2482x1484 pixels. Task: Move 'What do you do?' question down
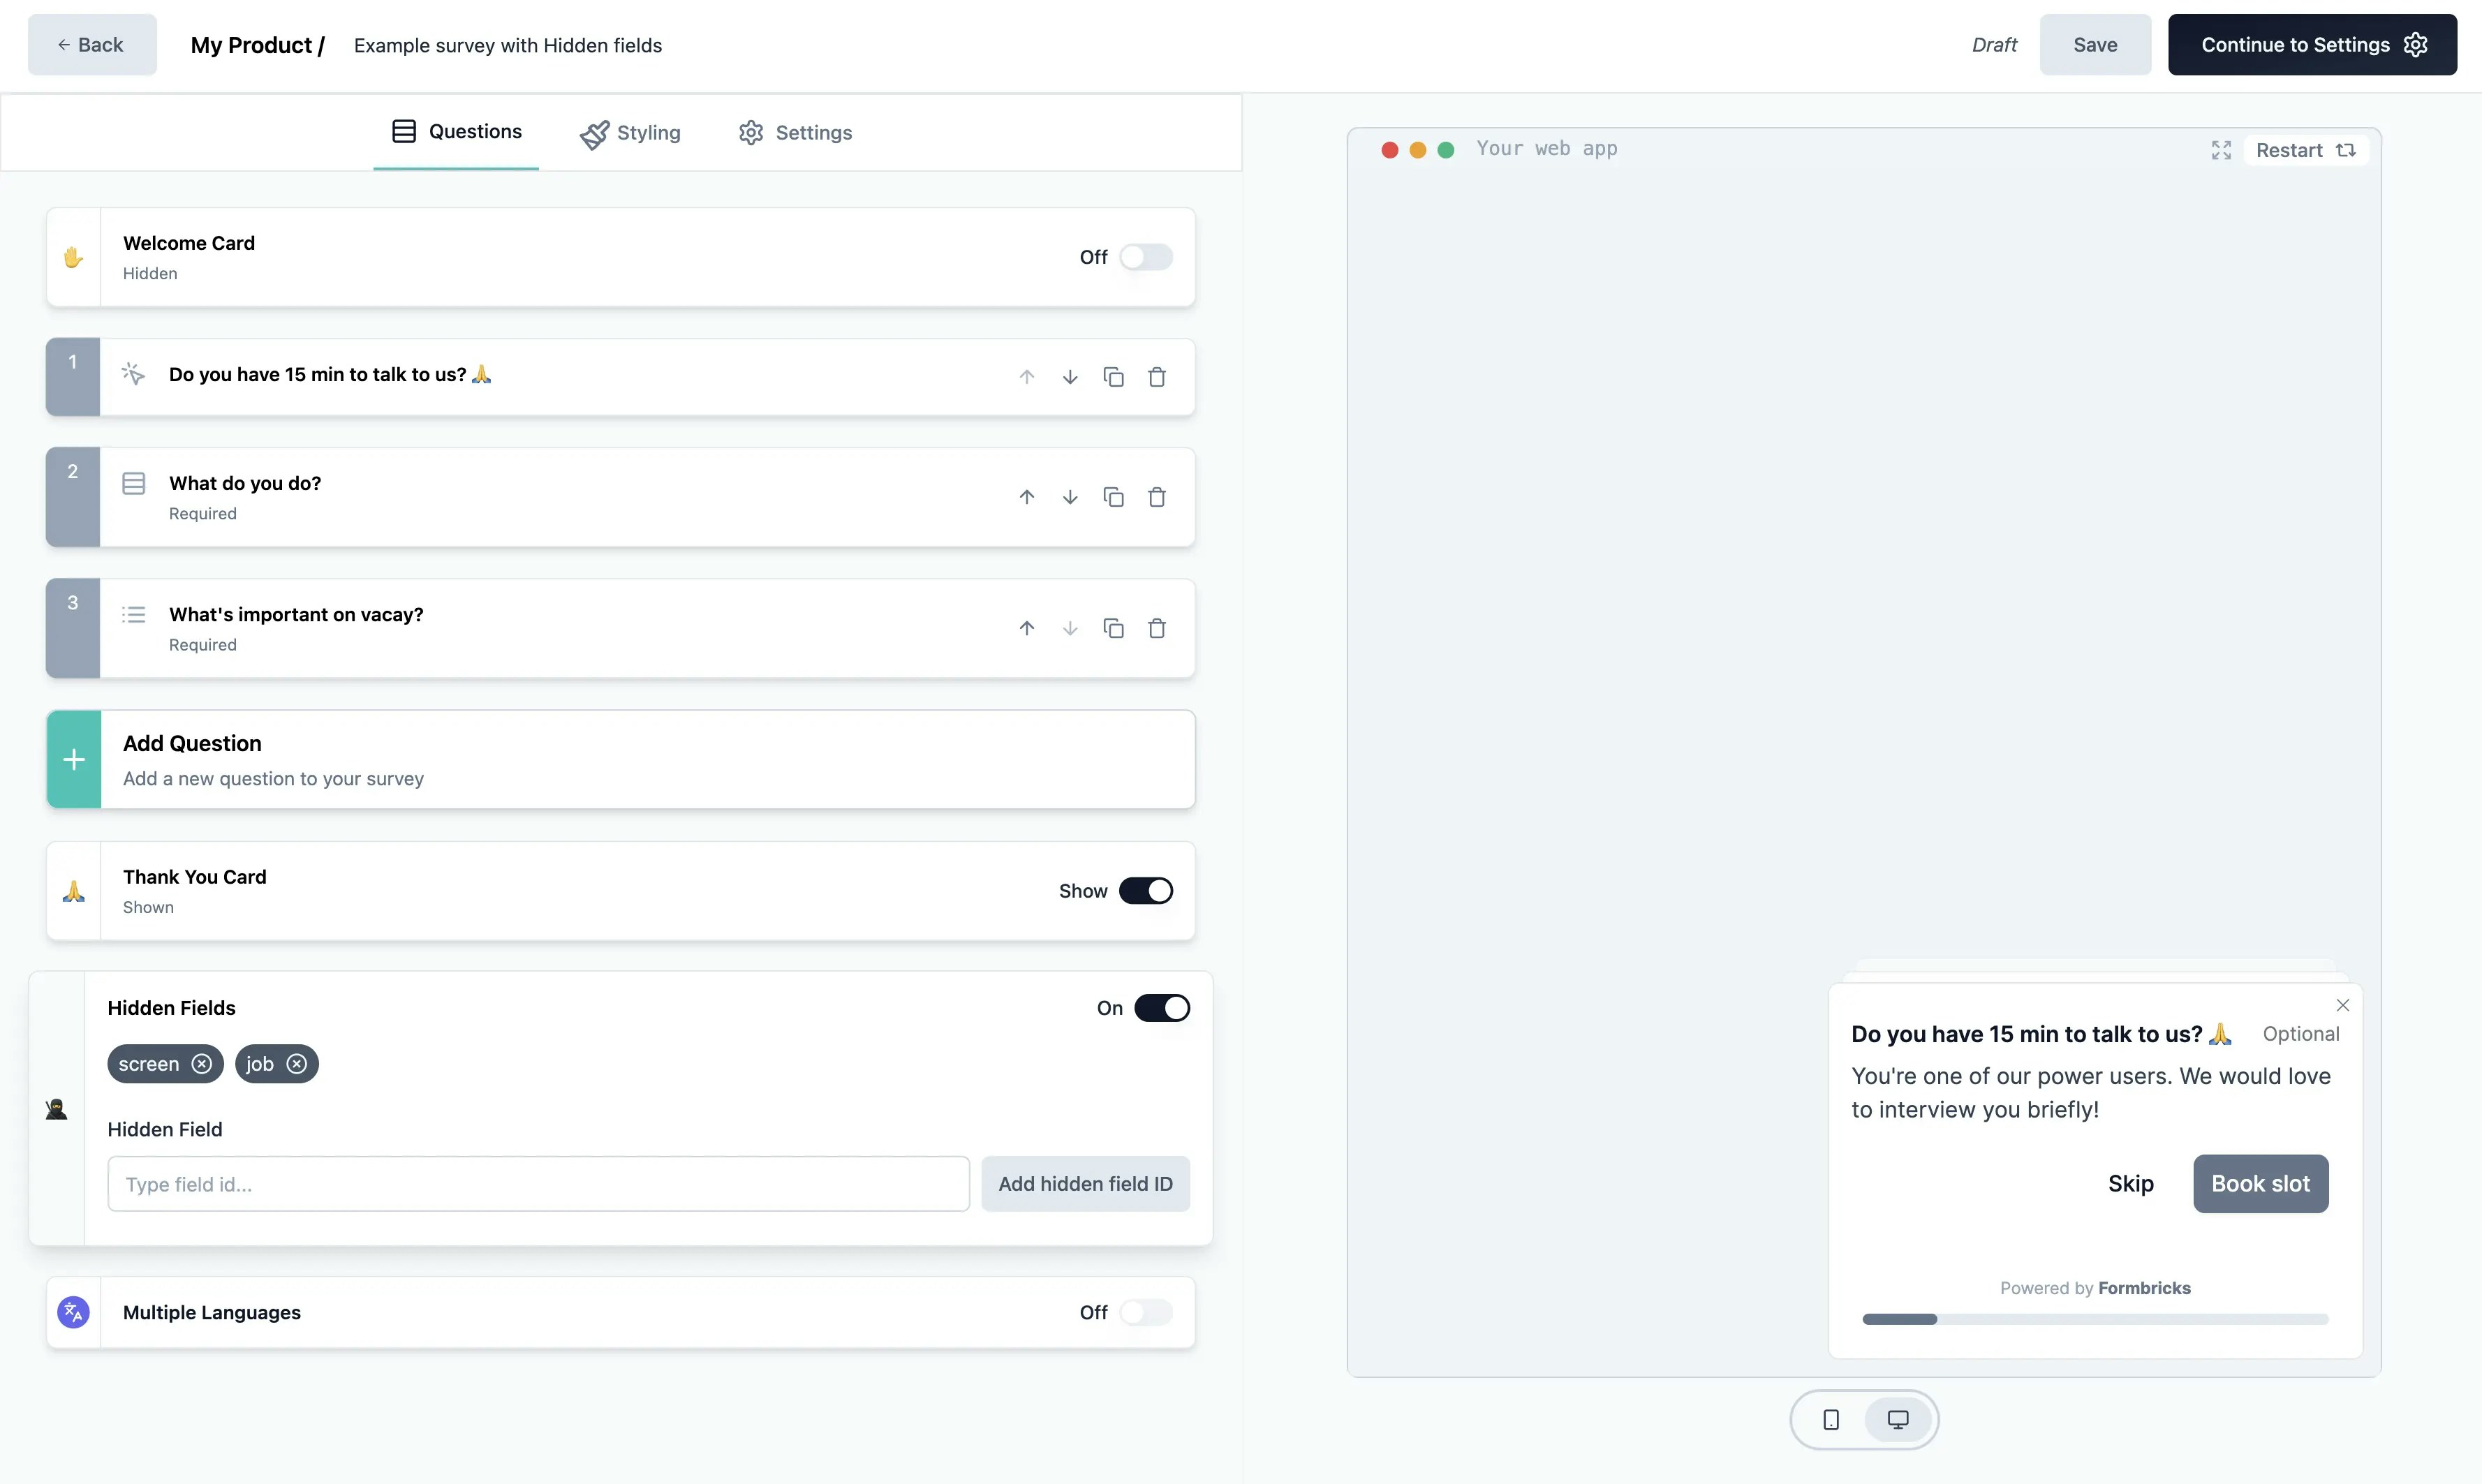[x=1070, y=497]
